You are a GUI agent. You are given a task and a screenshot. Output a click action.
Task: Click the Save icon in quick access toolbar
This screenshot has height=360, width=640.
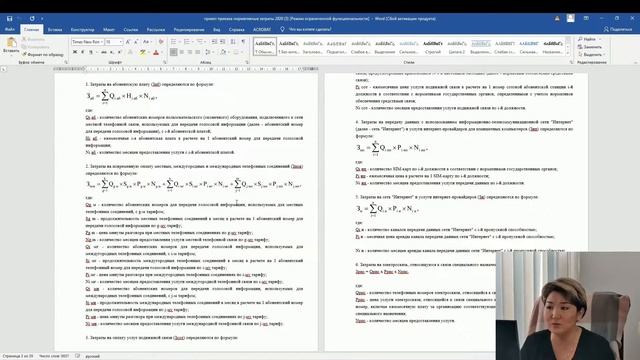9,18
